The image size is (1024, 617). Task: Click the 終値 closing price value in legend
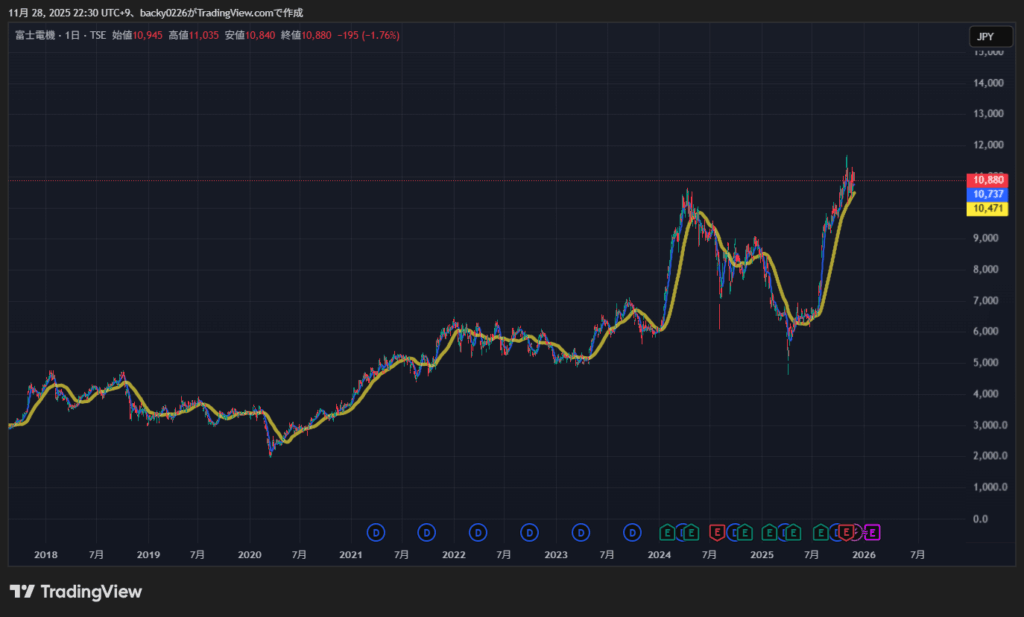pos(324,35)
